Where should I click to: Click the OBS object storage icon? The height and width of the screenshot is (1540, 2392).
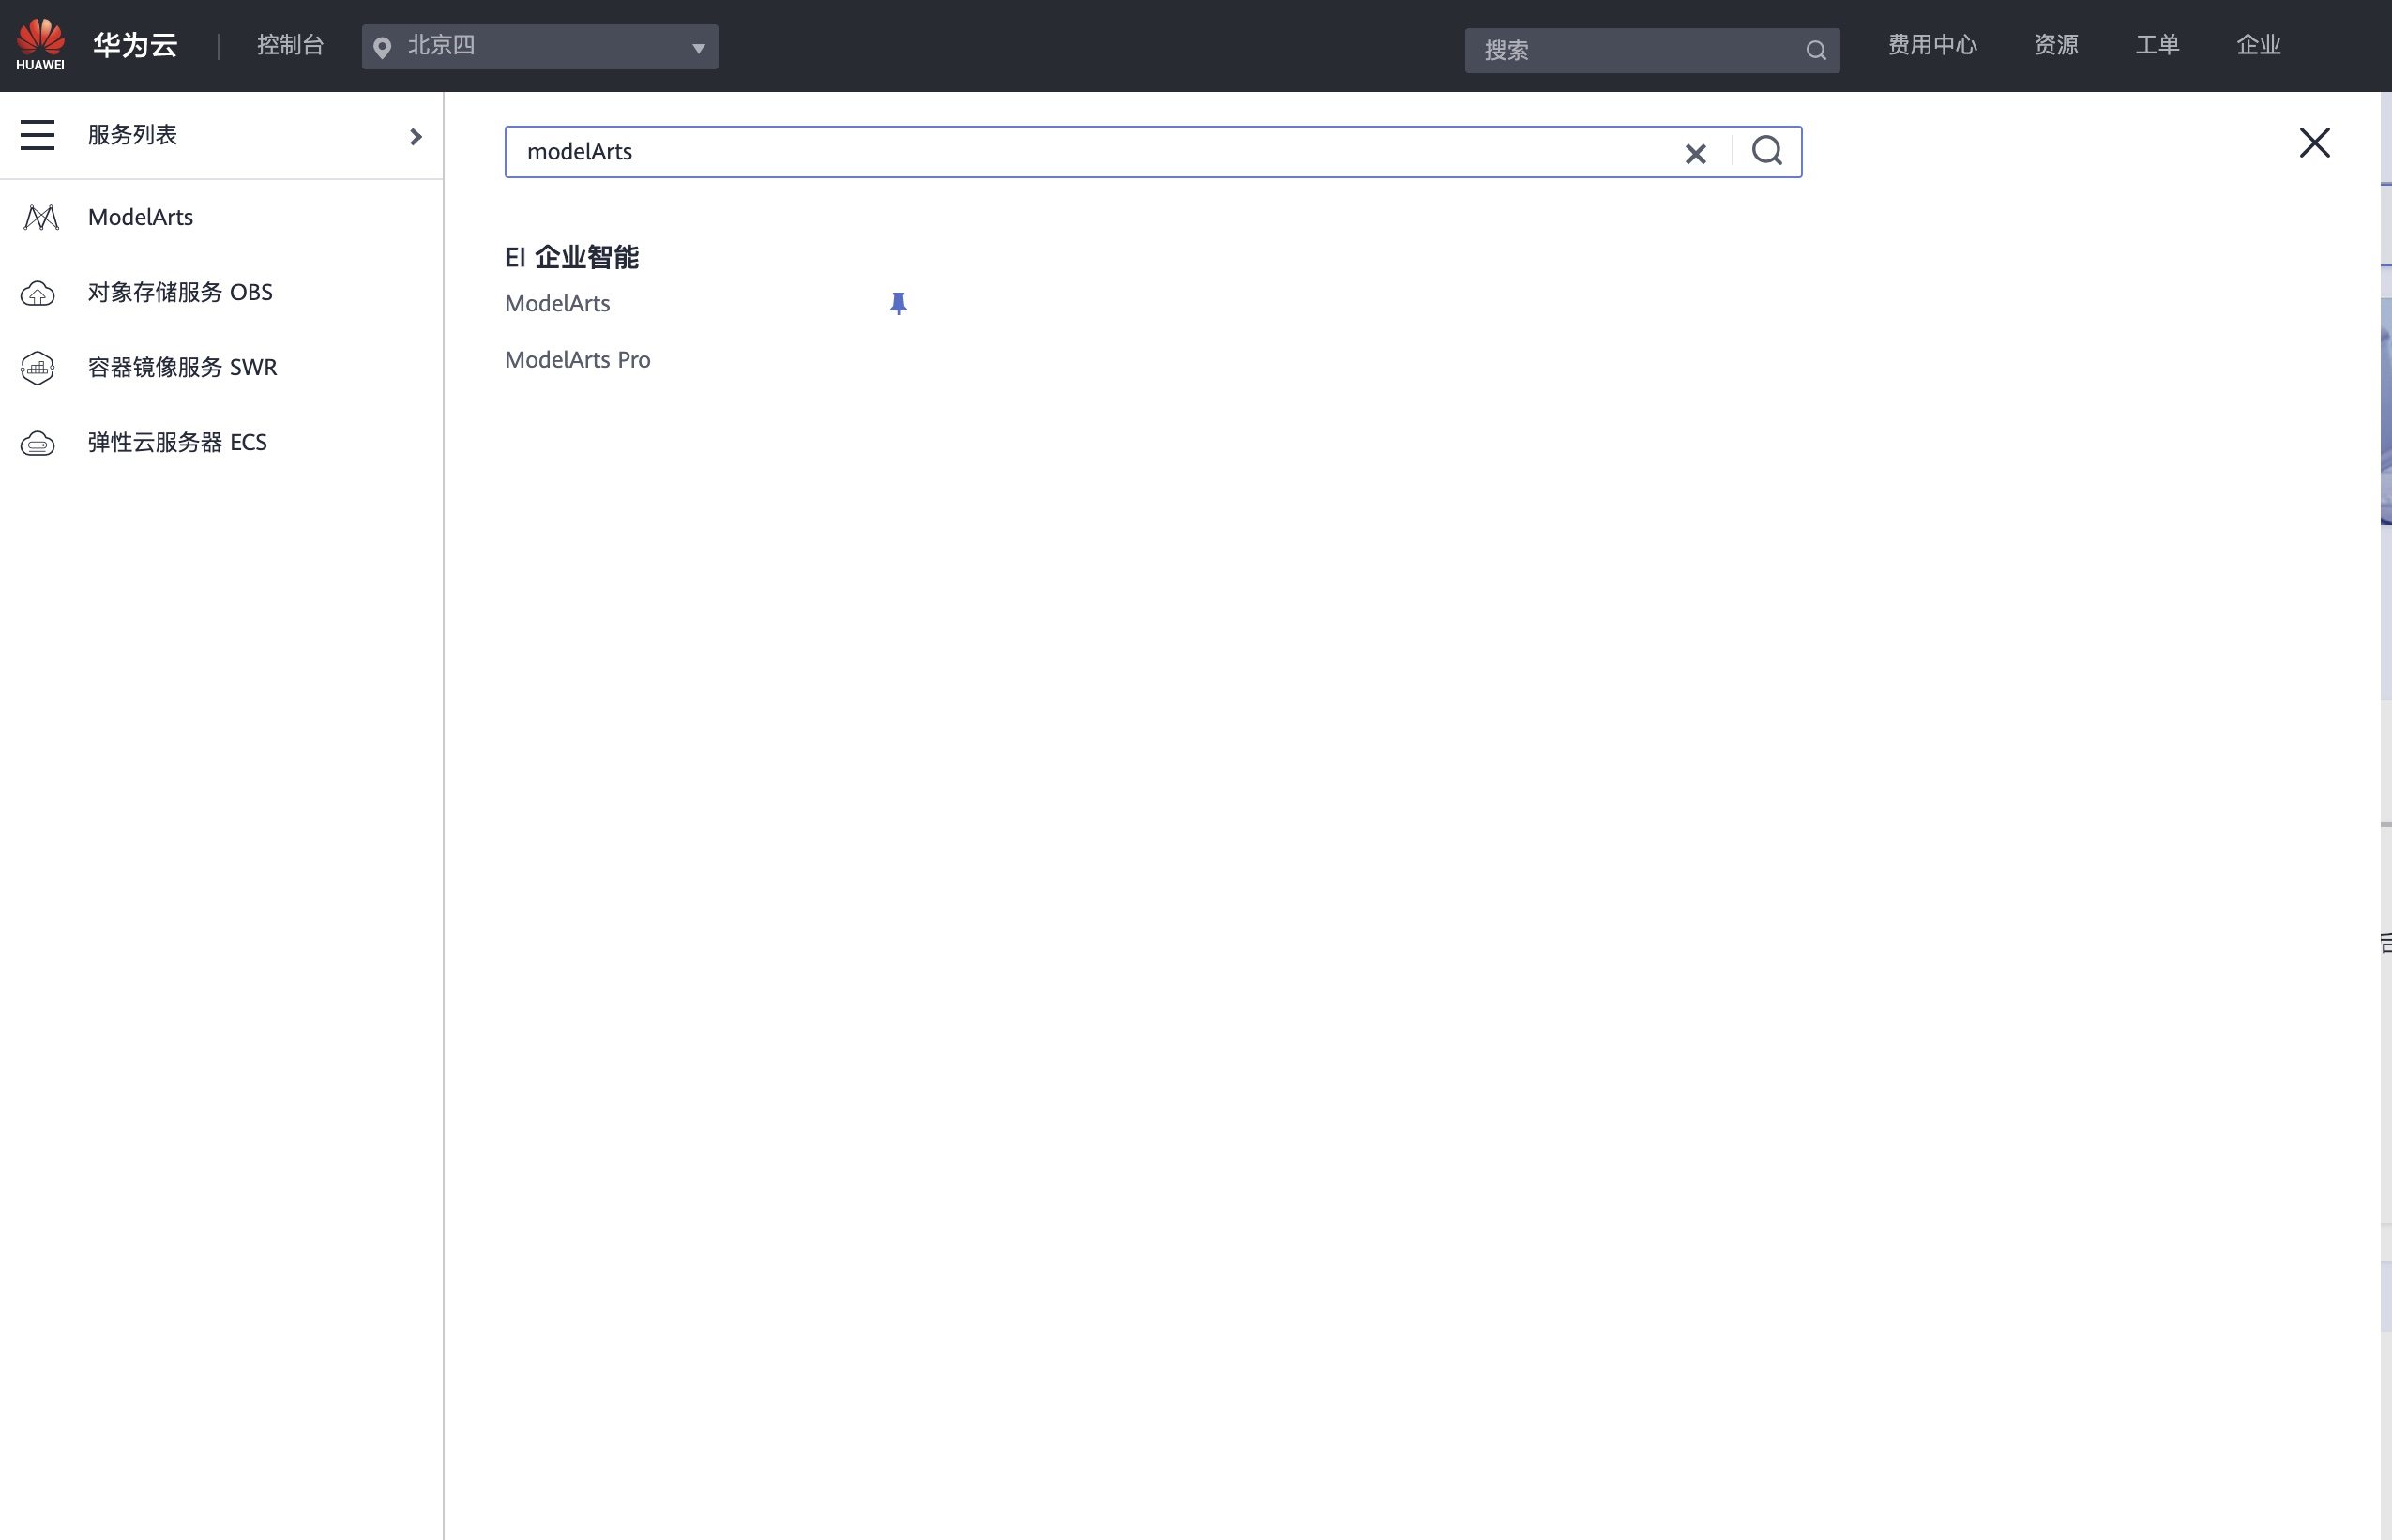click(38, 293)
